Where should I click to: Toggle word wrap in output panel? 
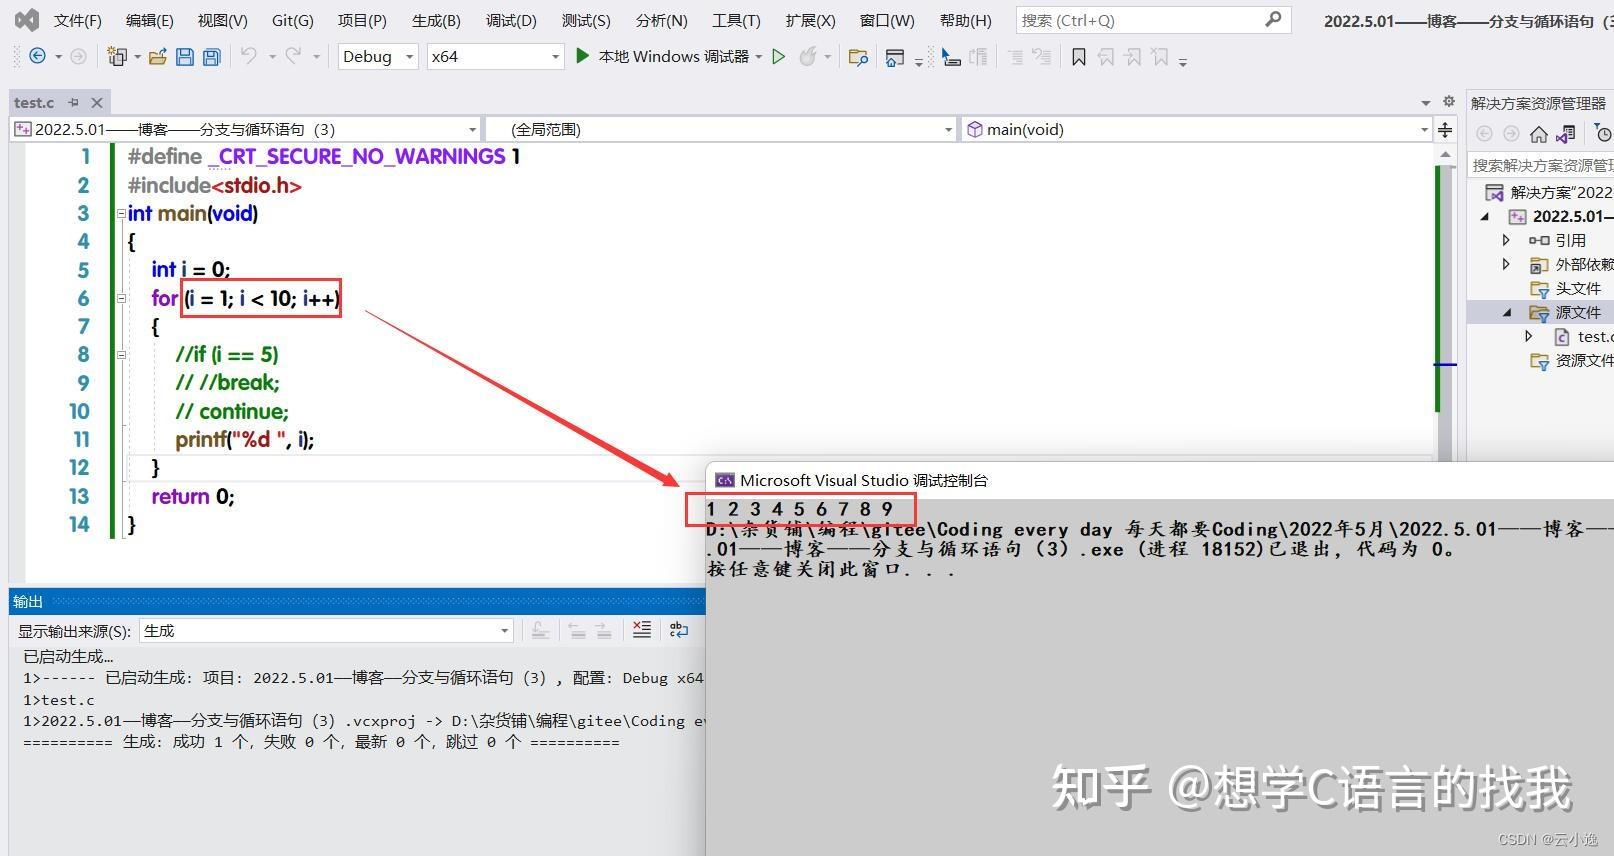tap(679, 630)
